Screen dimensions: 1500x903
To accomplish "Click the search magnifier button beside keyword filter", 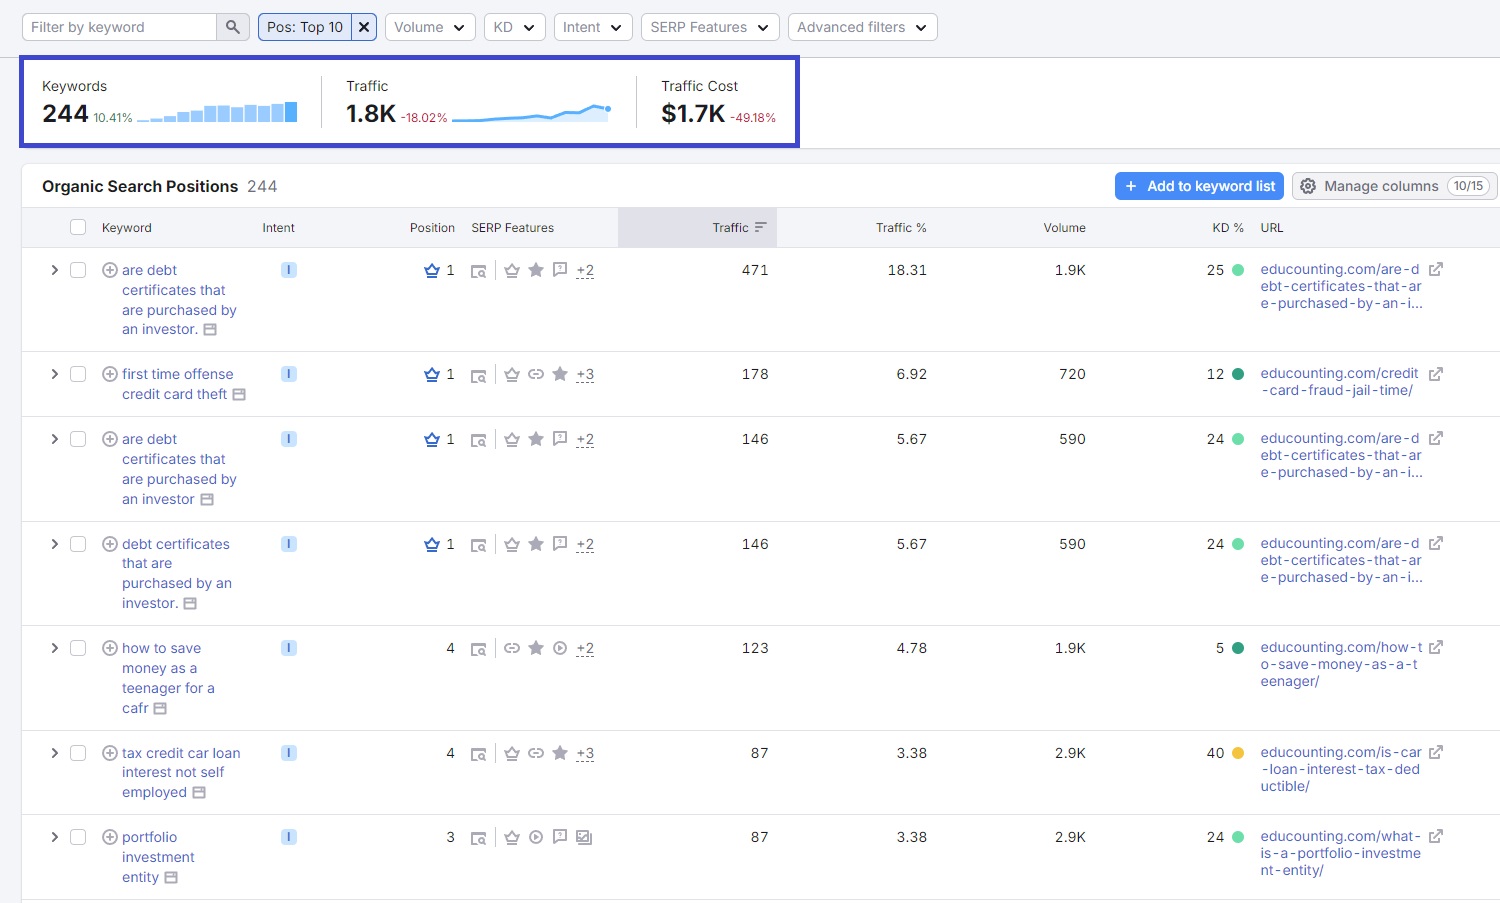I will 232,27.
